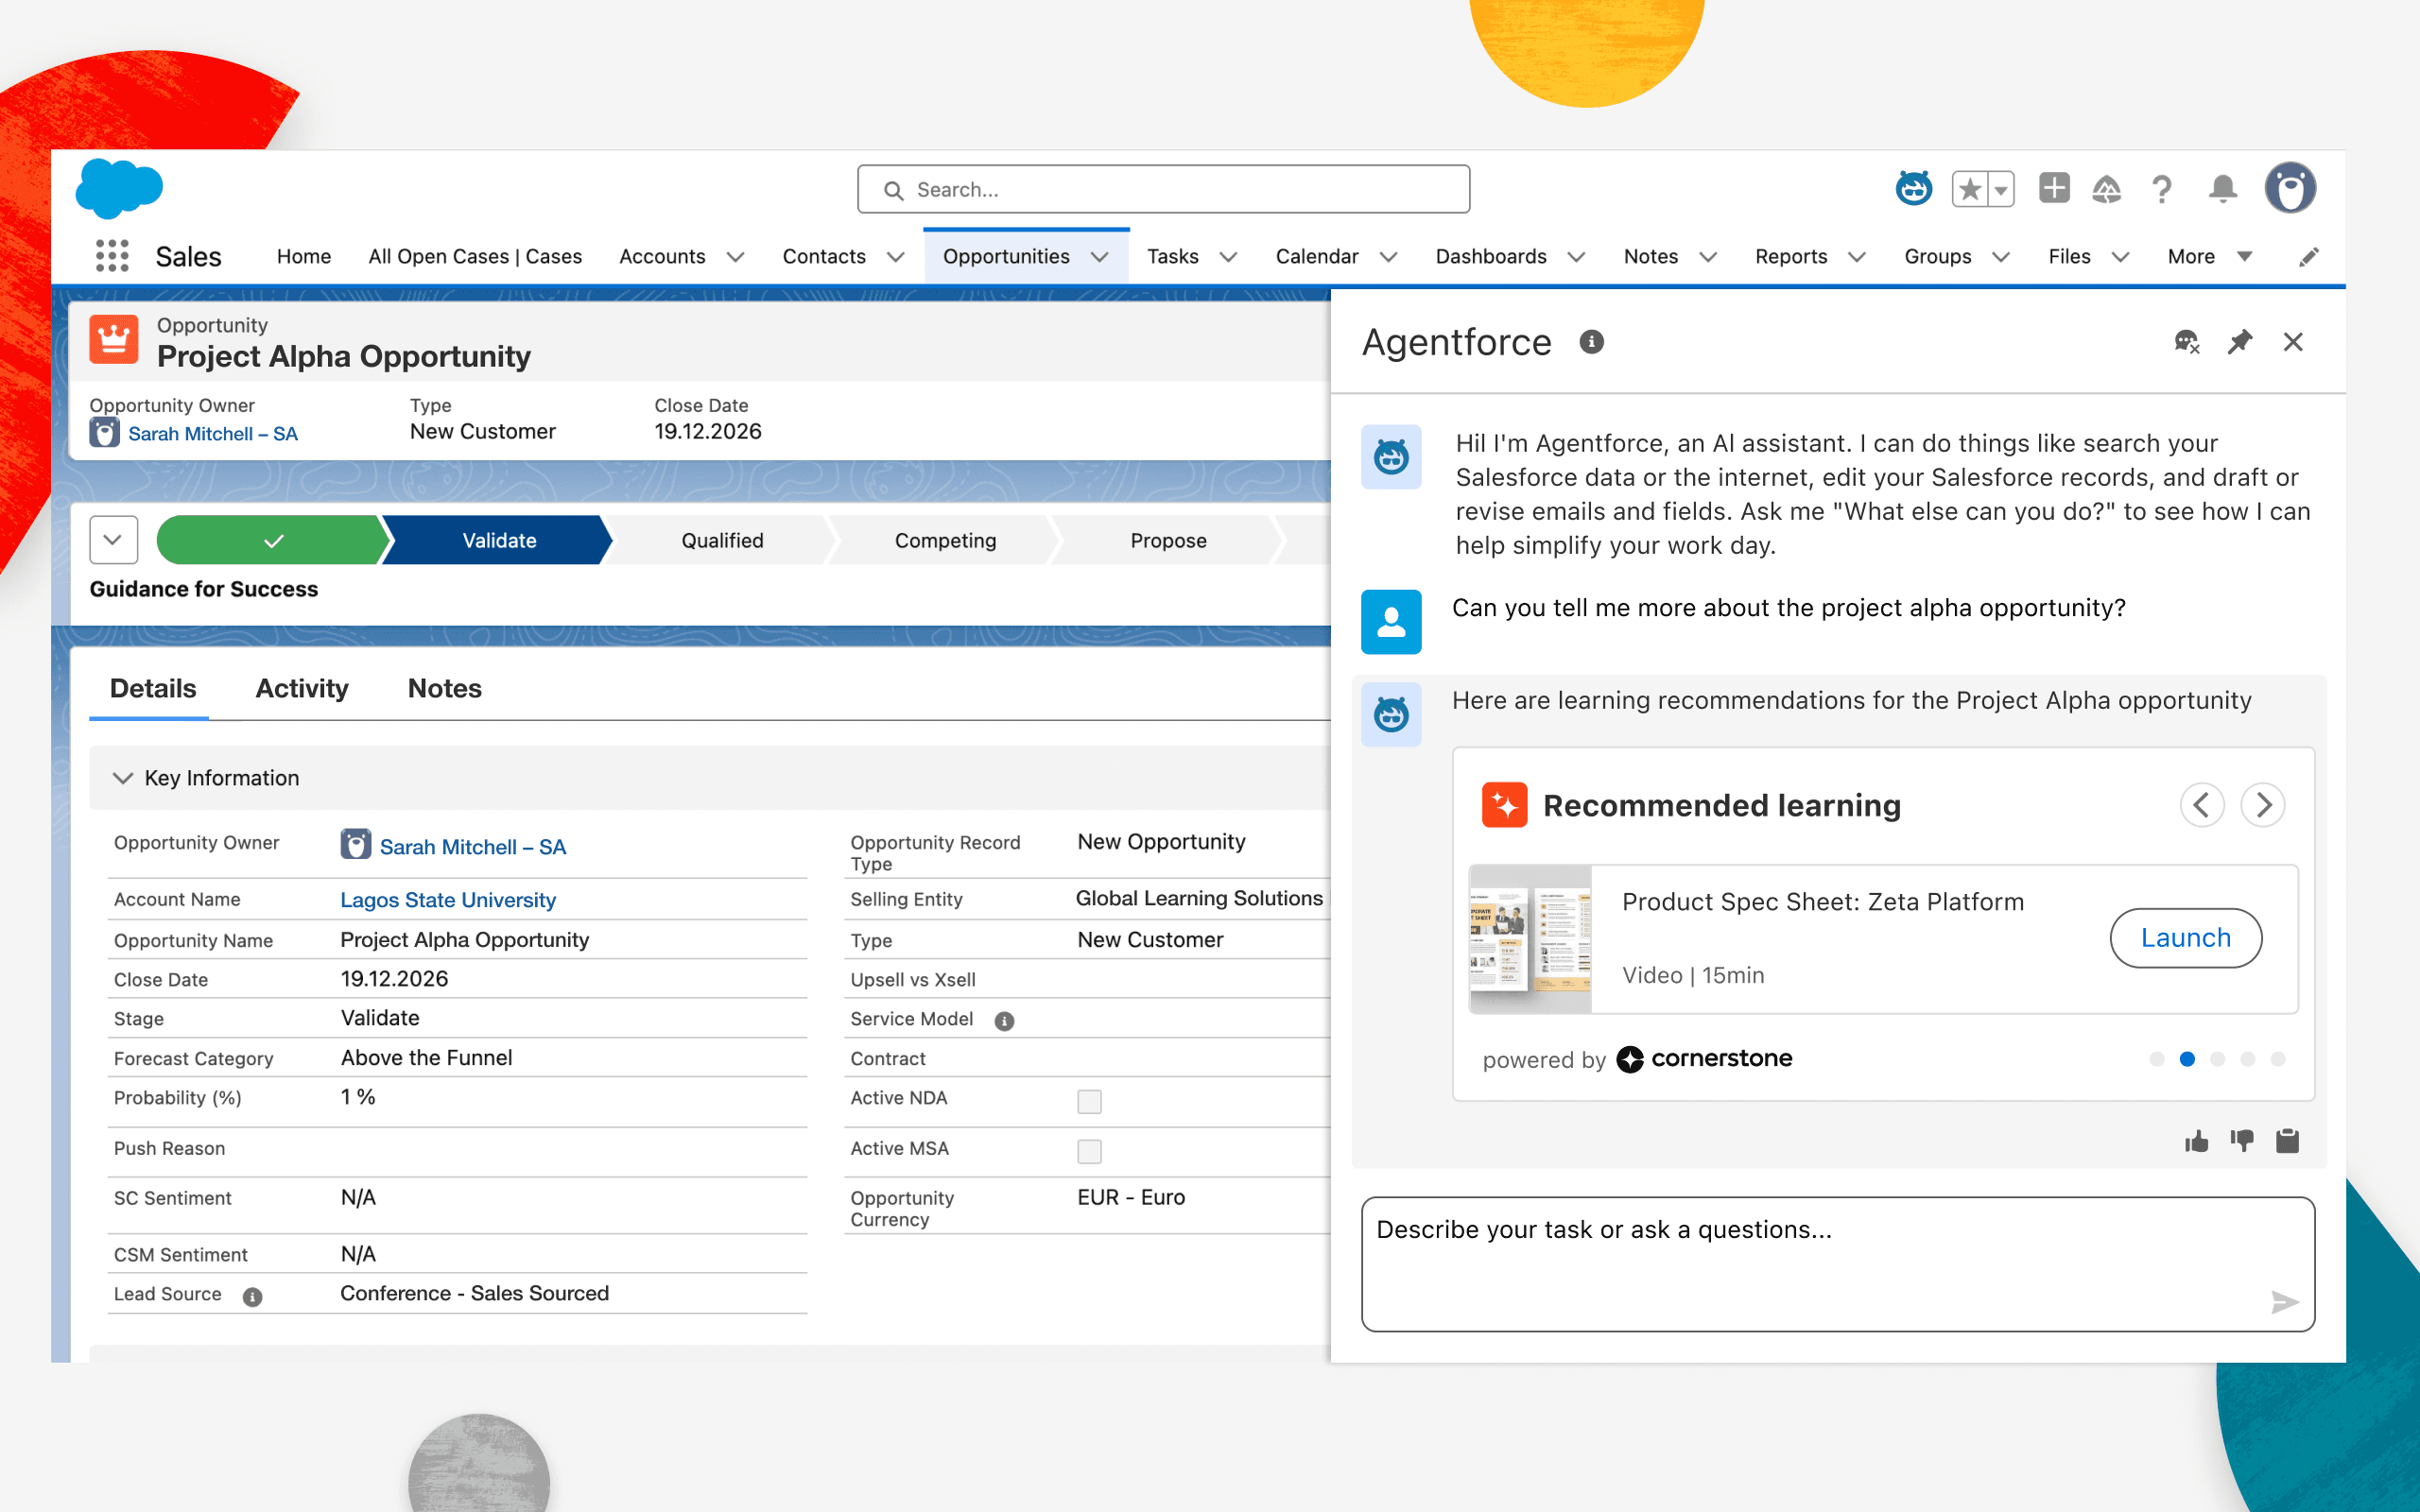Give thumbs up to the Agentforce response
This screenshot has width=2420, height=1512.
pos(2196,1141)
